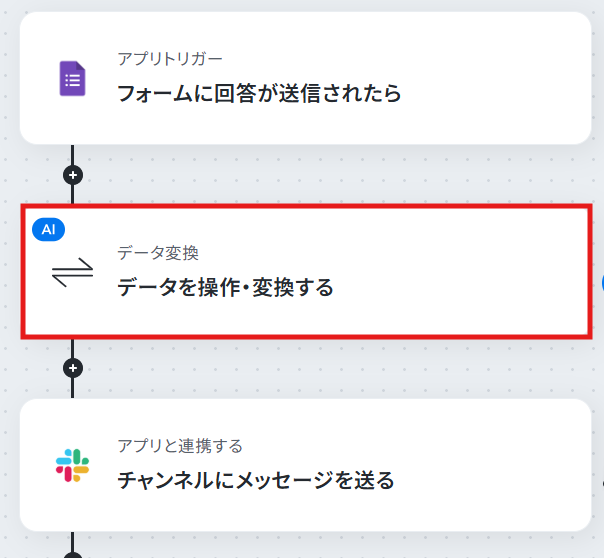Open the データを操作・変換する step
Viewport: 604px width, 558px height.
point(225,287)
